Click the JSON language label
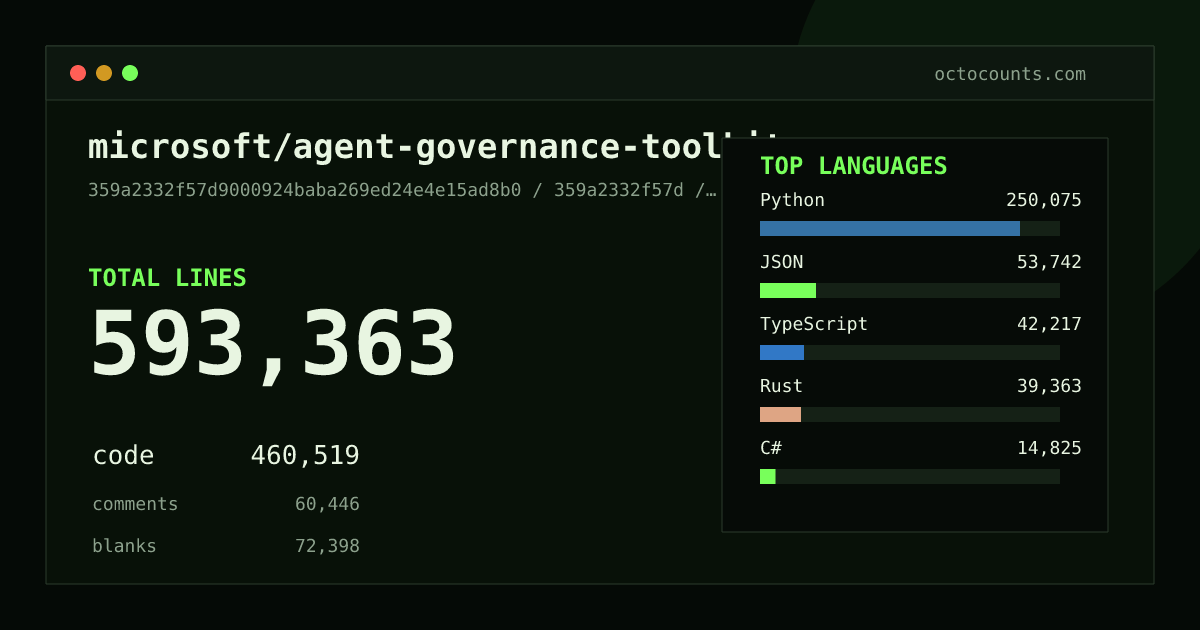 [x=781, y=262]
